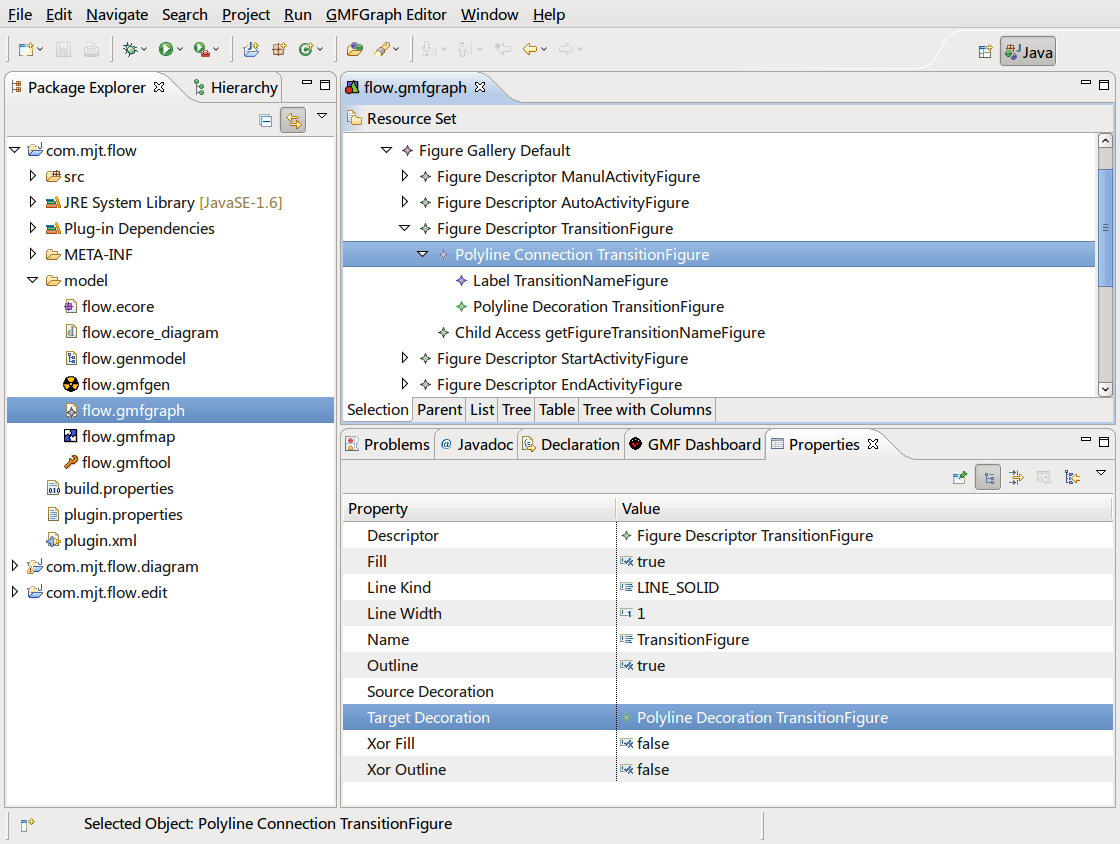Expand the com.mjt.flow.diagram project
The height and width of the screenshot is (844, 1120).
15,567
